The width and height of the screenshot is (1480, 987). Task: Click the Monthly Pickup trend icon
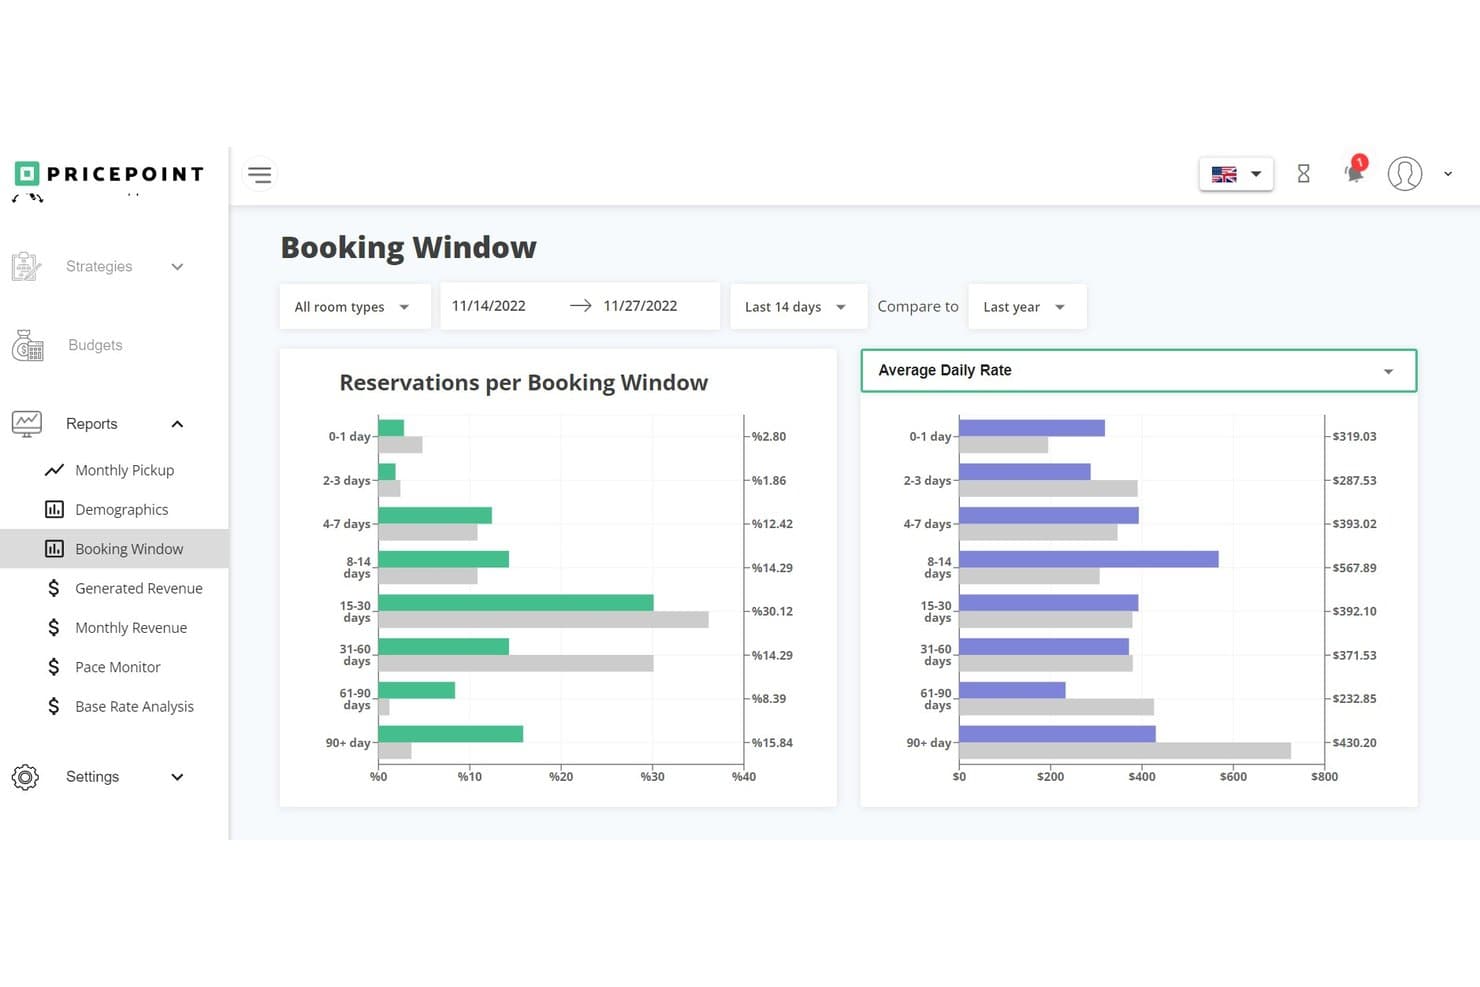[x=54, y=470]
